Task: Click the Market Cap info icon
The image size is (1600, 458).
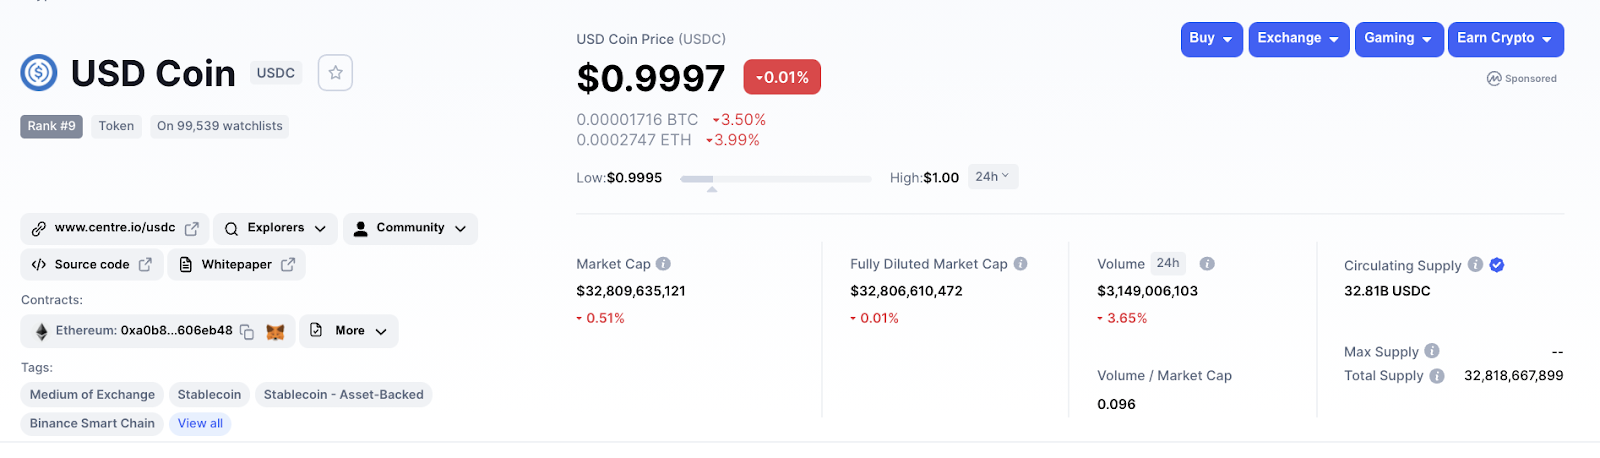Action: 663,264
